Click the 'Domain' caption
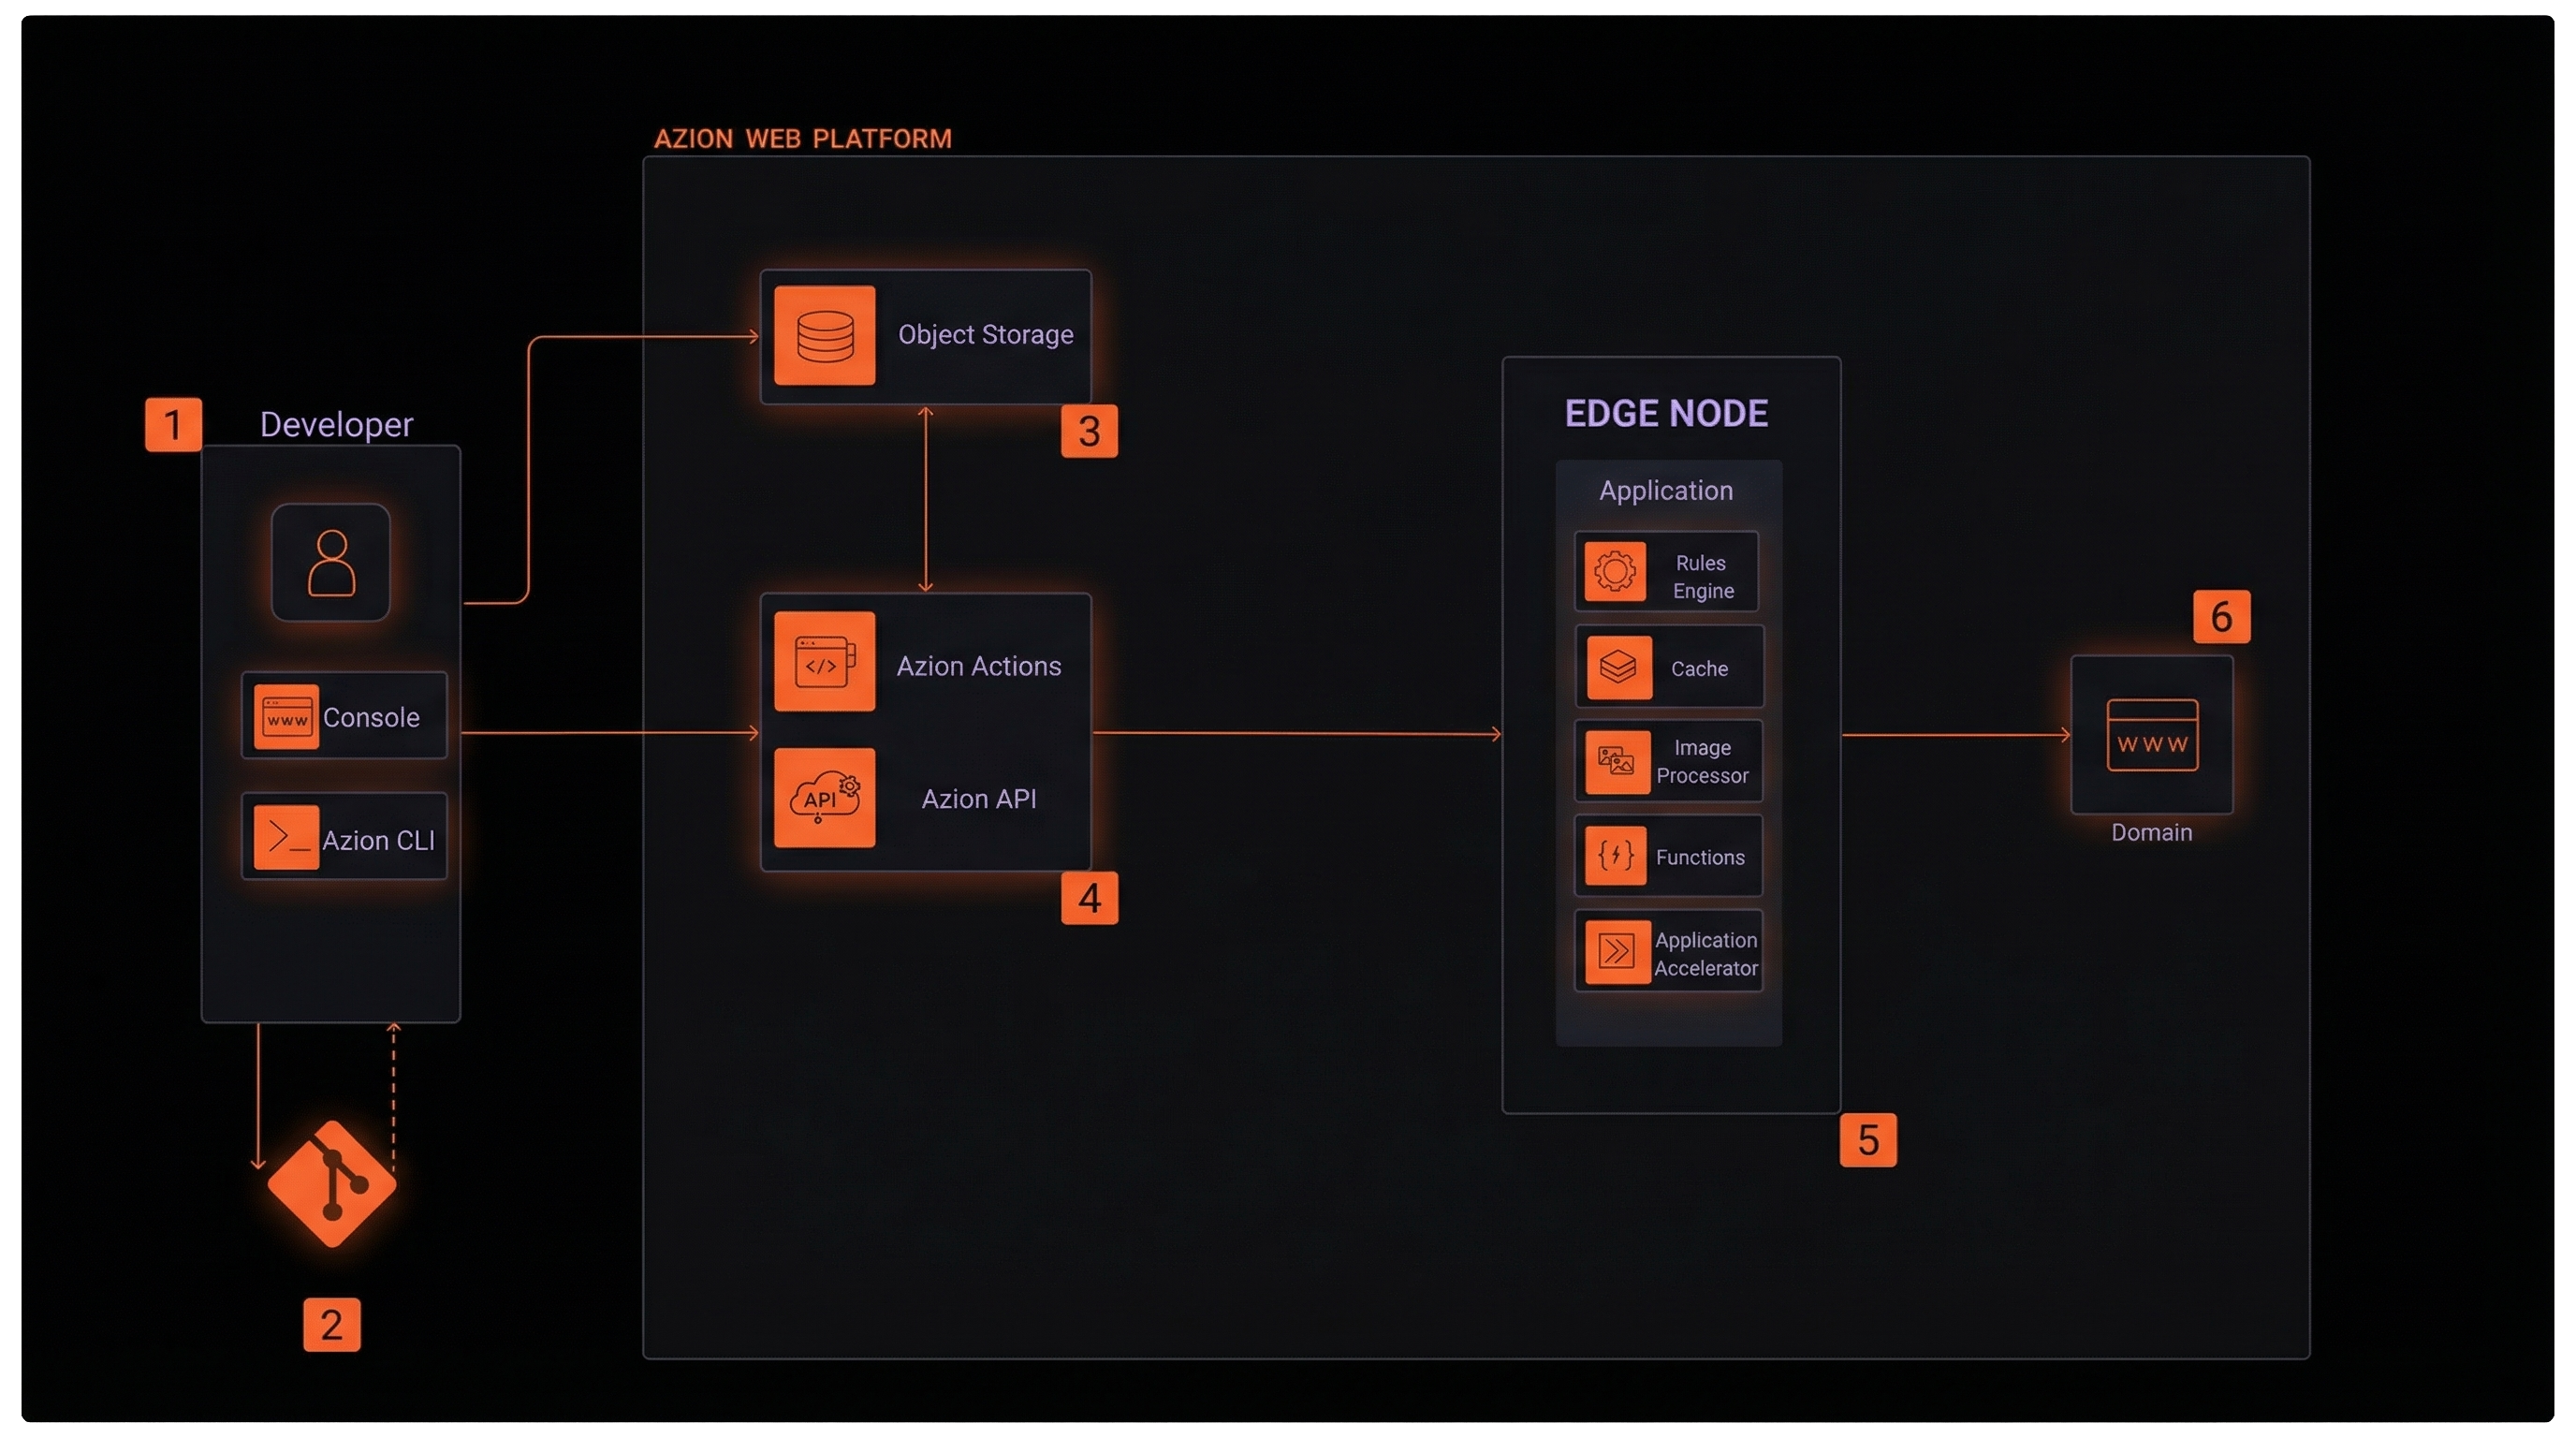2576x1438 pixels. tap(2152, 832)
